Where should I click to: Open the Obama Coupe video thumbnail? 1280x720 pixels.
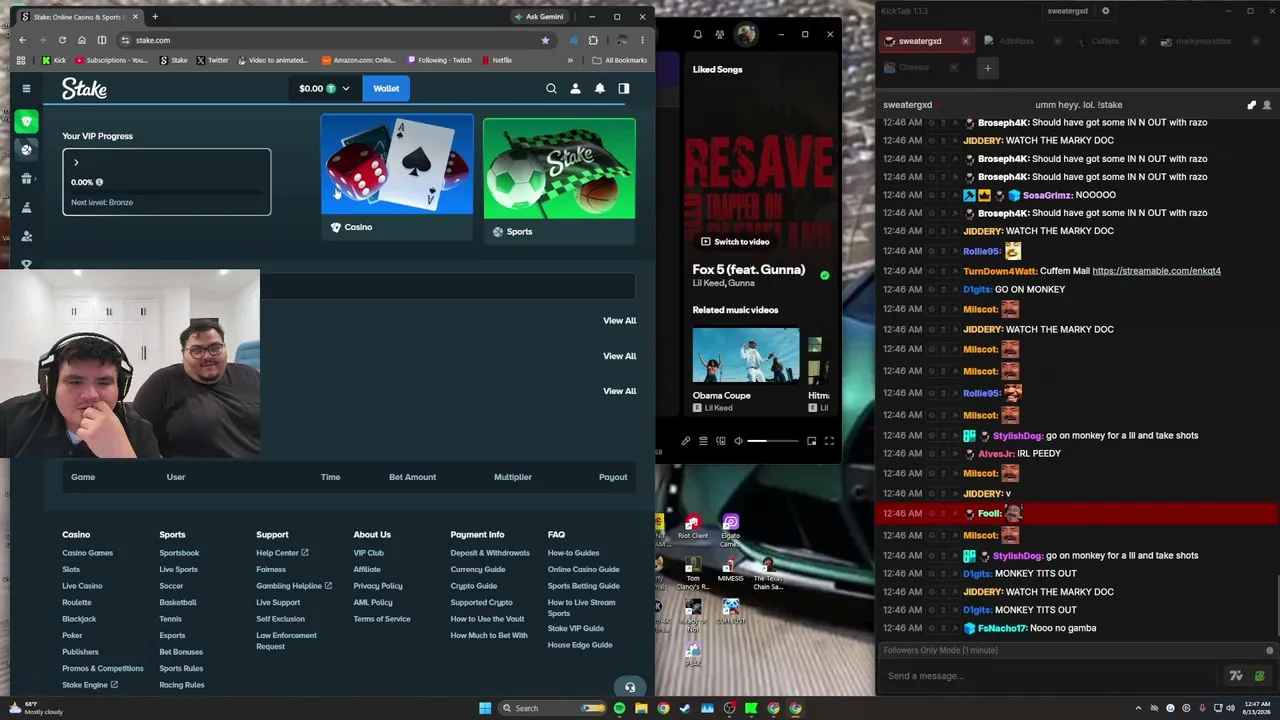[x=746, y=356]
